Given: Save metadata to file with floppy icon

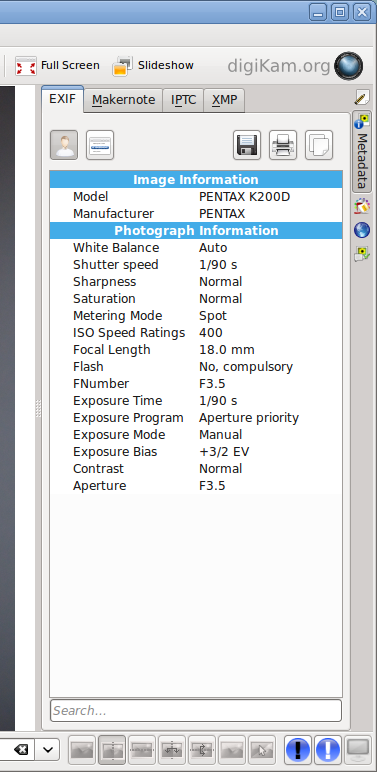Looking at the screenshot, I should pyautogui.click(x=247, y=145).
